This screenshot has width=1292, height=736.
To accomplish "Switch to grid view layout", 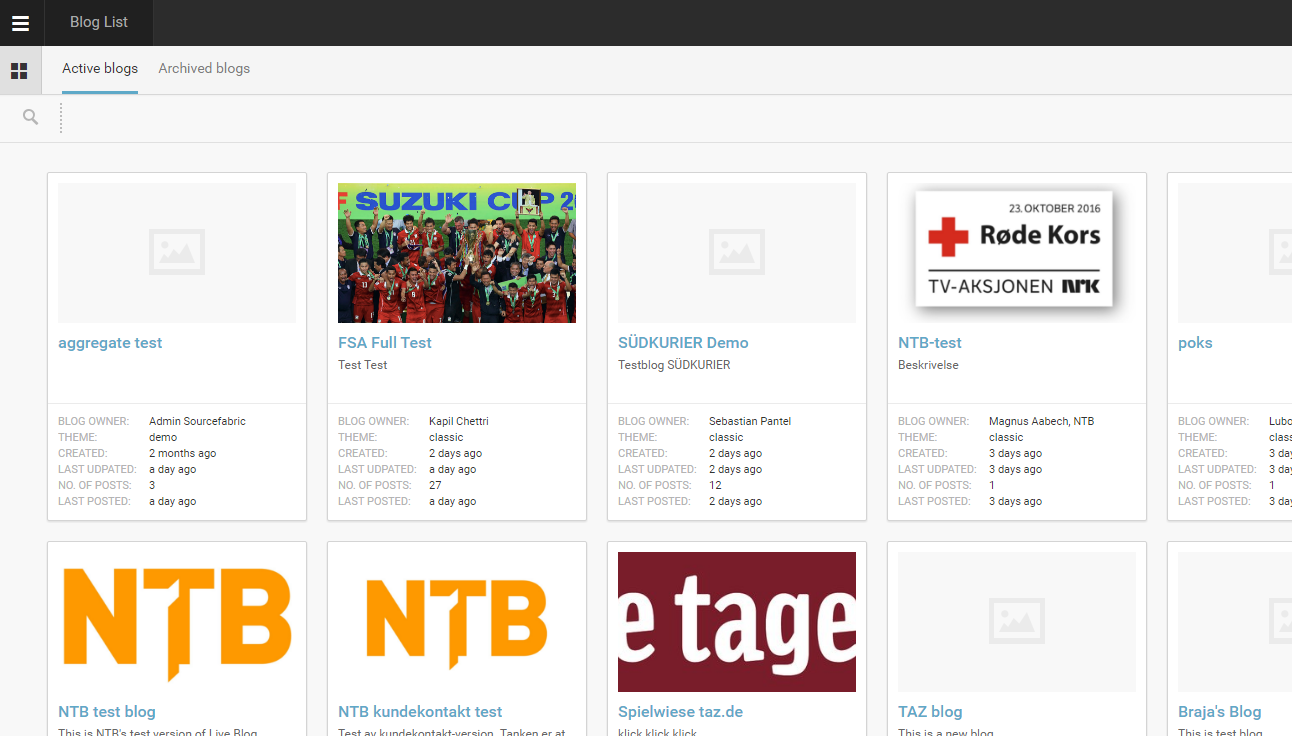I will (19, 71).
